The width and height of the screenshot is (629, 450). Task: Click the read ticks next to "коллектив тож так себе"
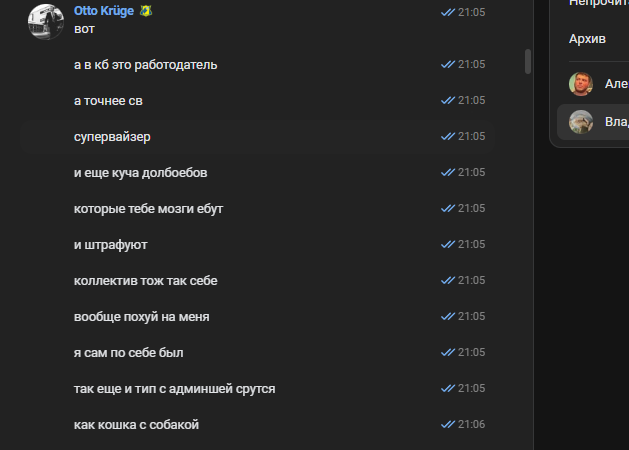[448, 281]
